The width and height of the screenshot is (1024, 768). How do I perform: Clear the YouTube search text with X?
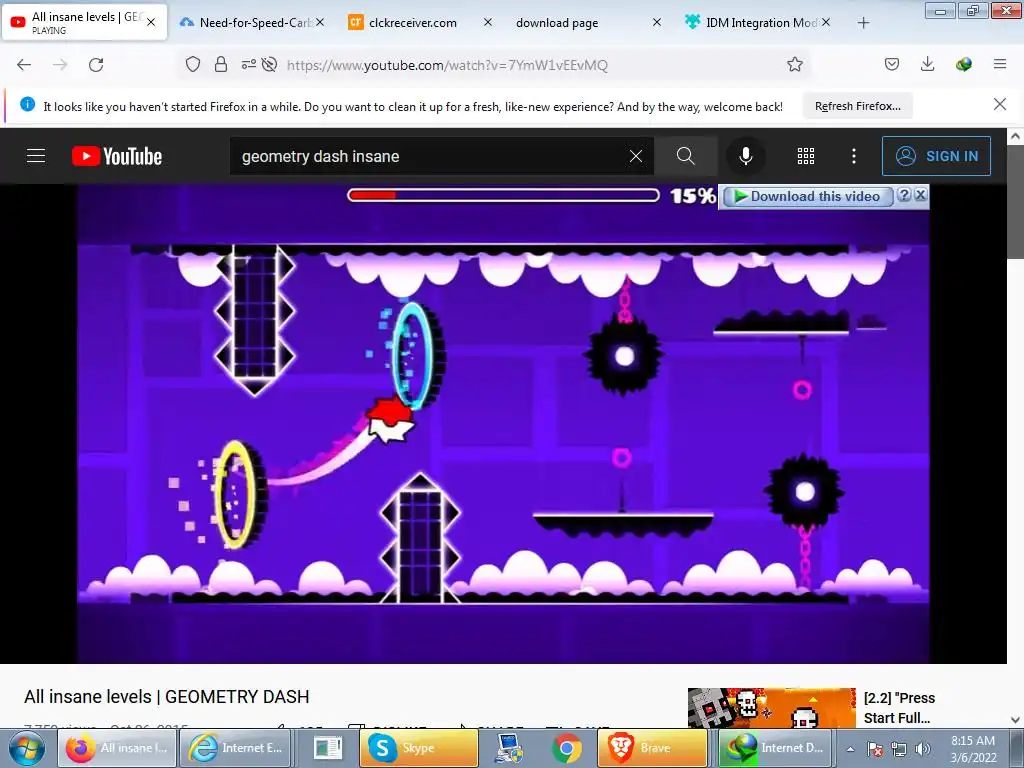(635, 156)
